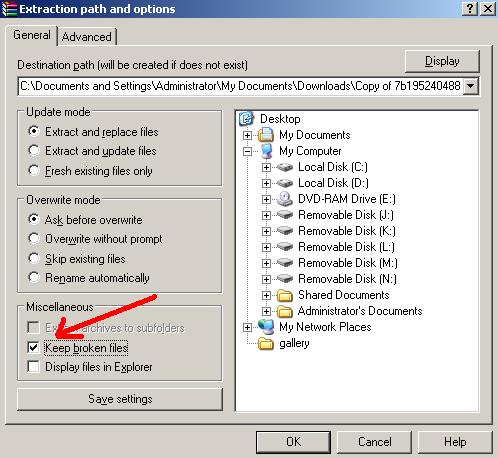Click into the destination path field

coord(241,86)
